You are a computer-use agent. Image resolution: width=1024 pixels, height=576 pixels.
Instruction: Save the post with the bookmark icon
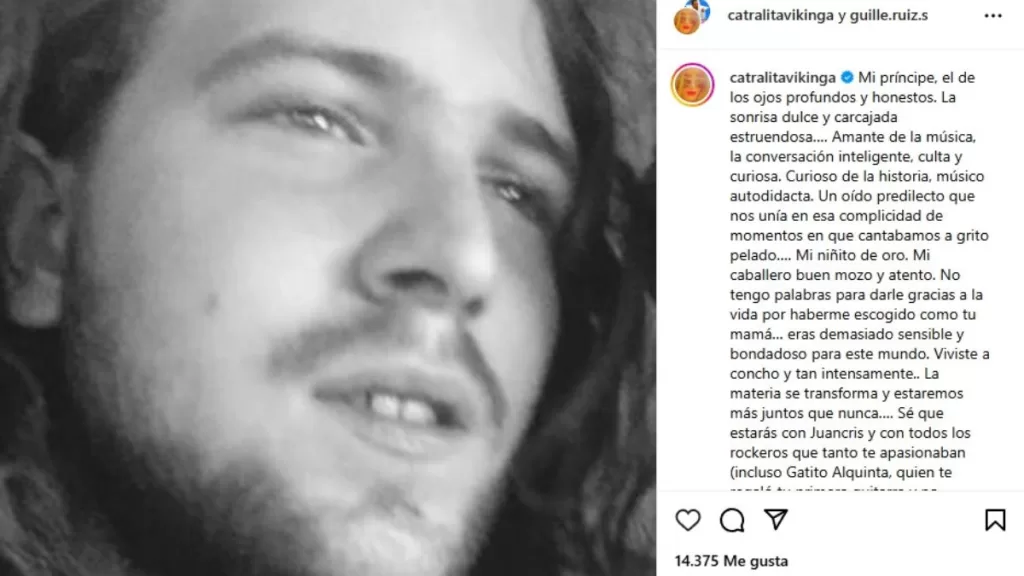[995, 520]
